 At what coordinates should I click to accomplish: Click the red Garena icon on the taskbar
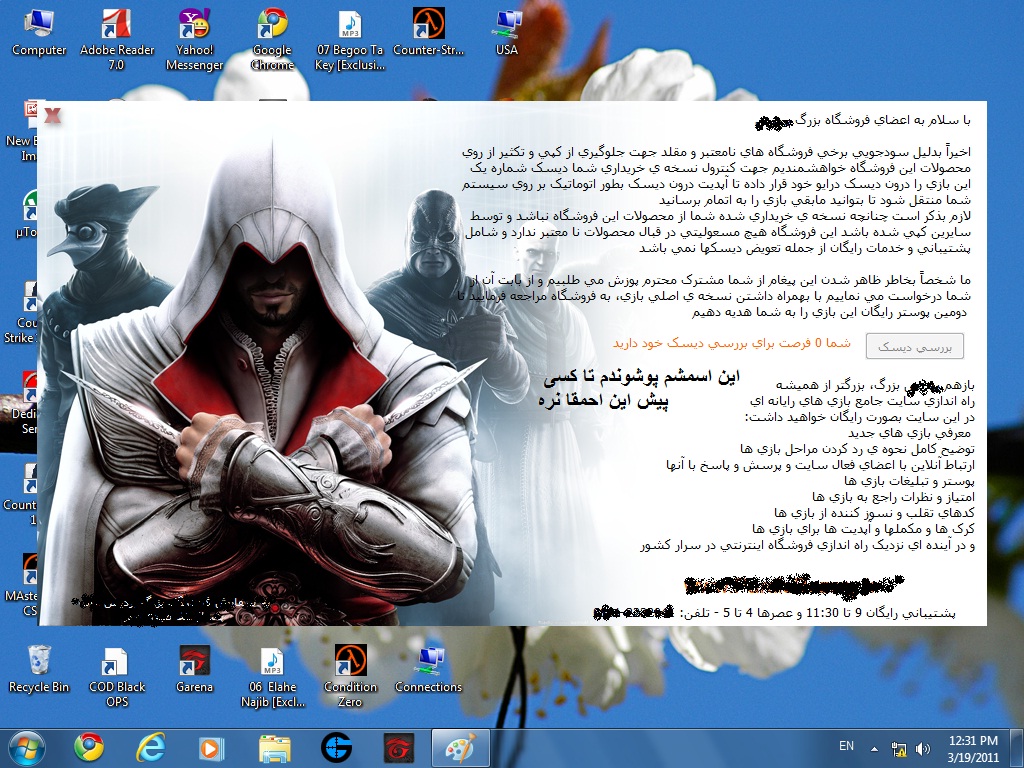[398, 748]
